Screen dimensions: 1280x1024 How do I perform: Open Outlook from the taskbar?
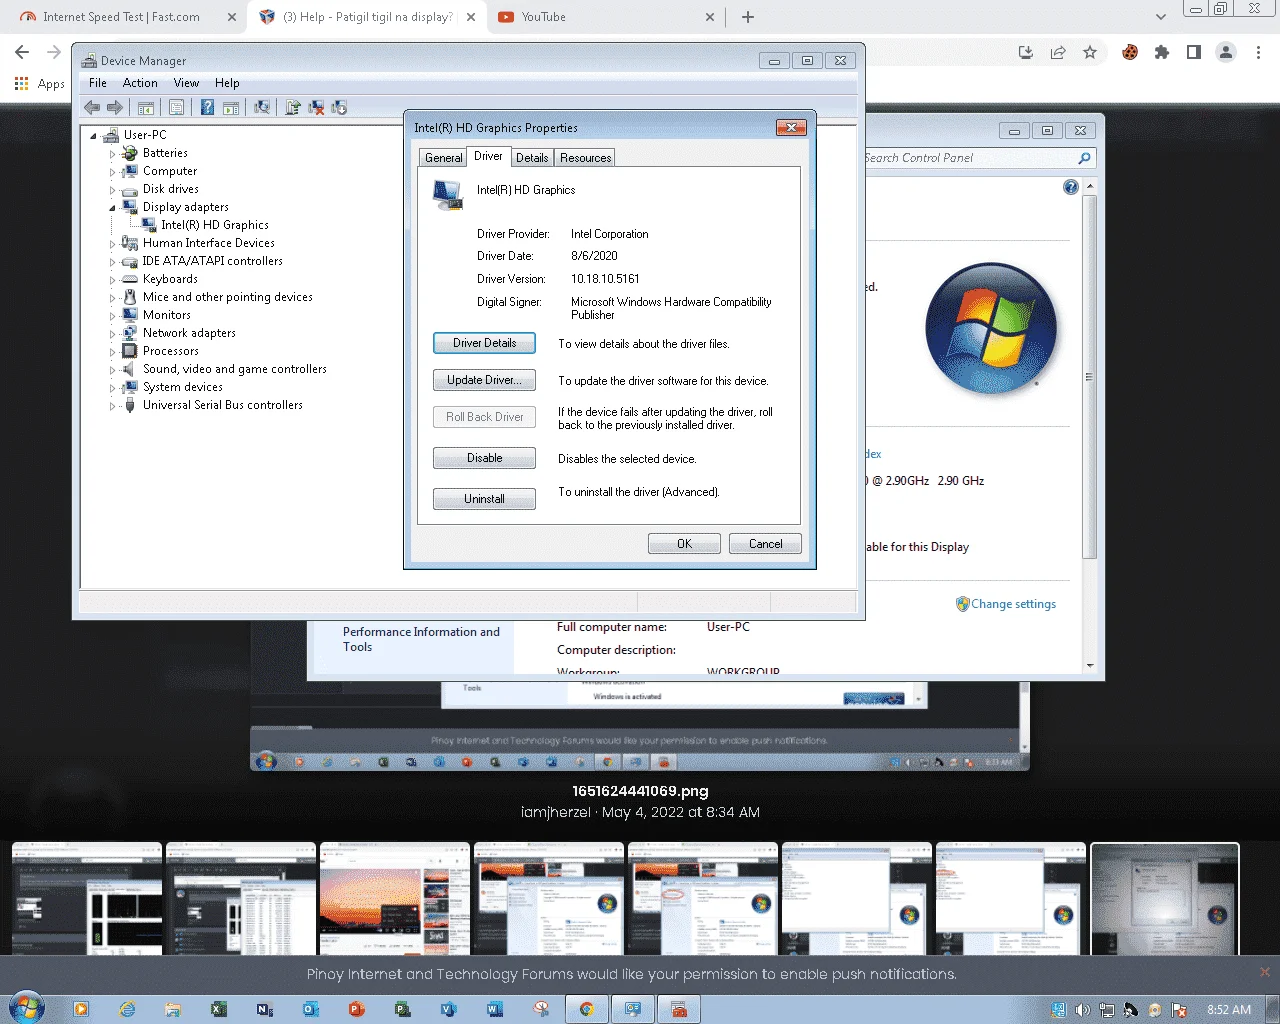(x=311, y=1009)
